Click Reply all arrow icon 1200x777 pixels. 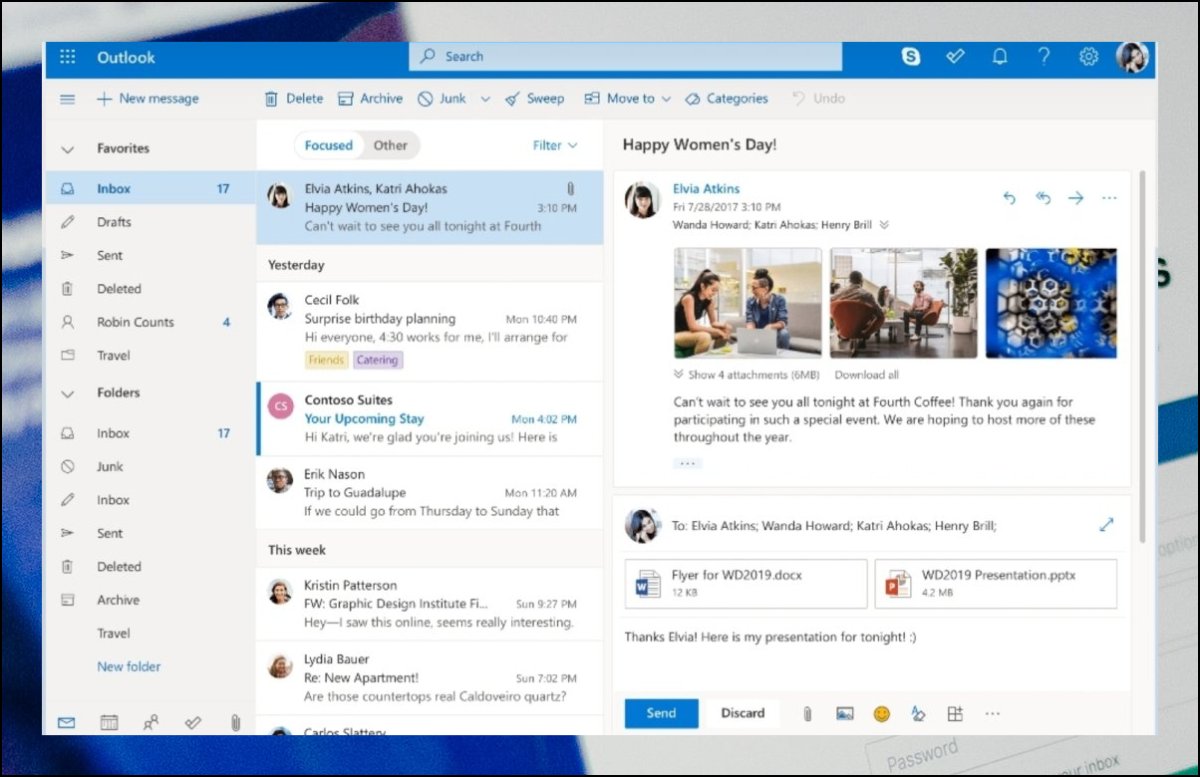[x=1043, y=198]
